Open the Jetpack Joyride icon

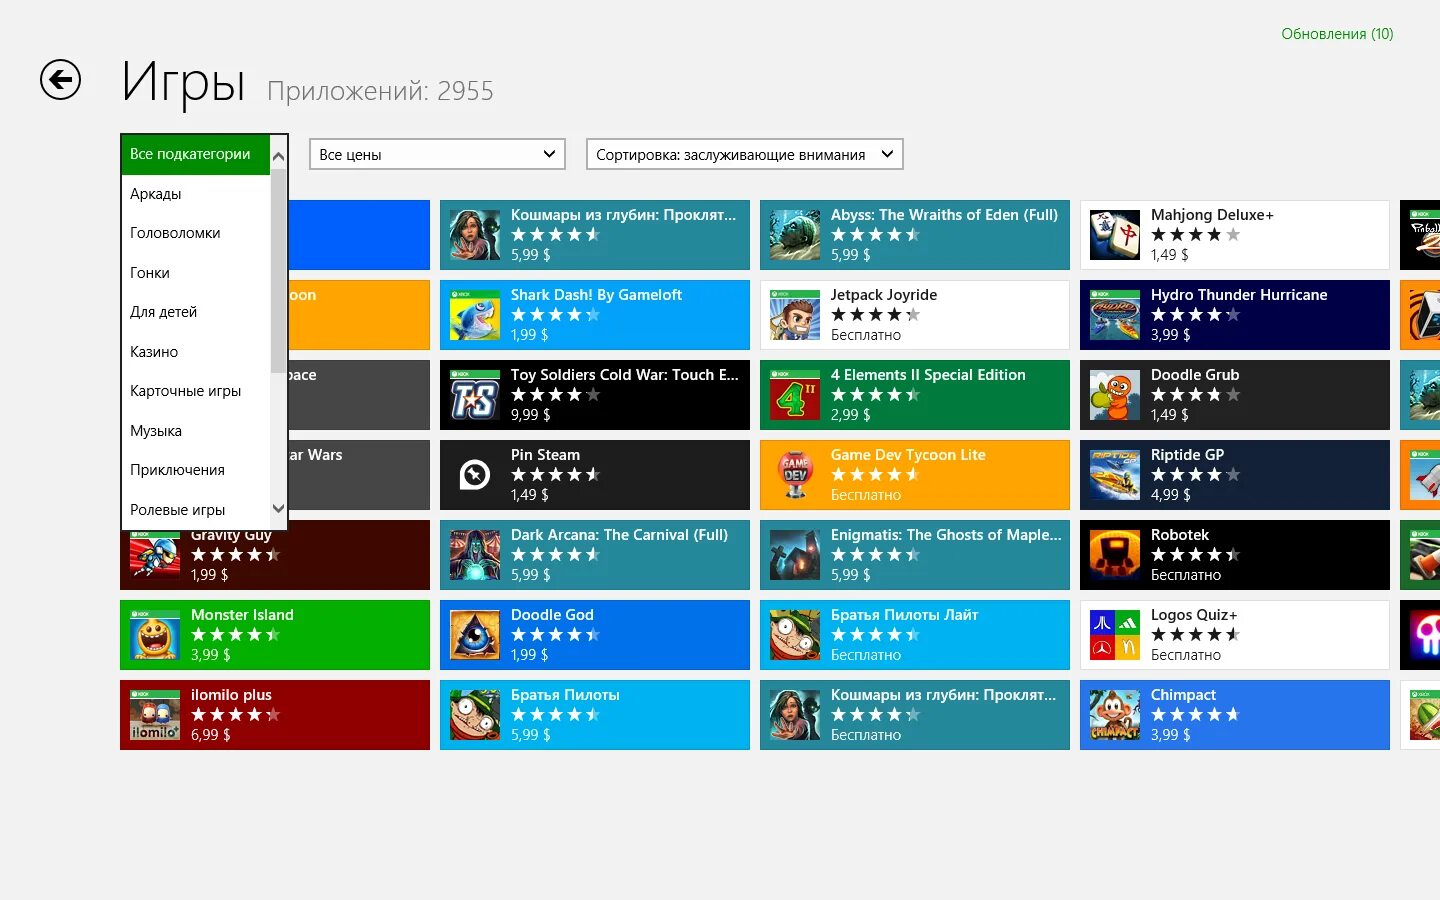click(x=795, y=315)
